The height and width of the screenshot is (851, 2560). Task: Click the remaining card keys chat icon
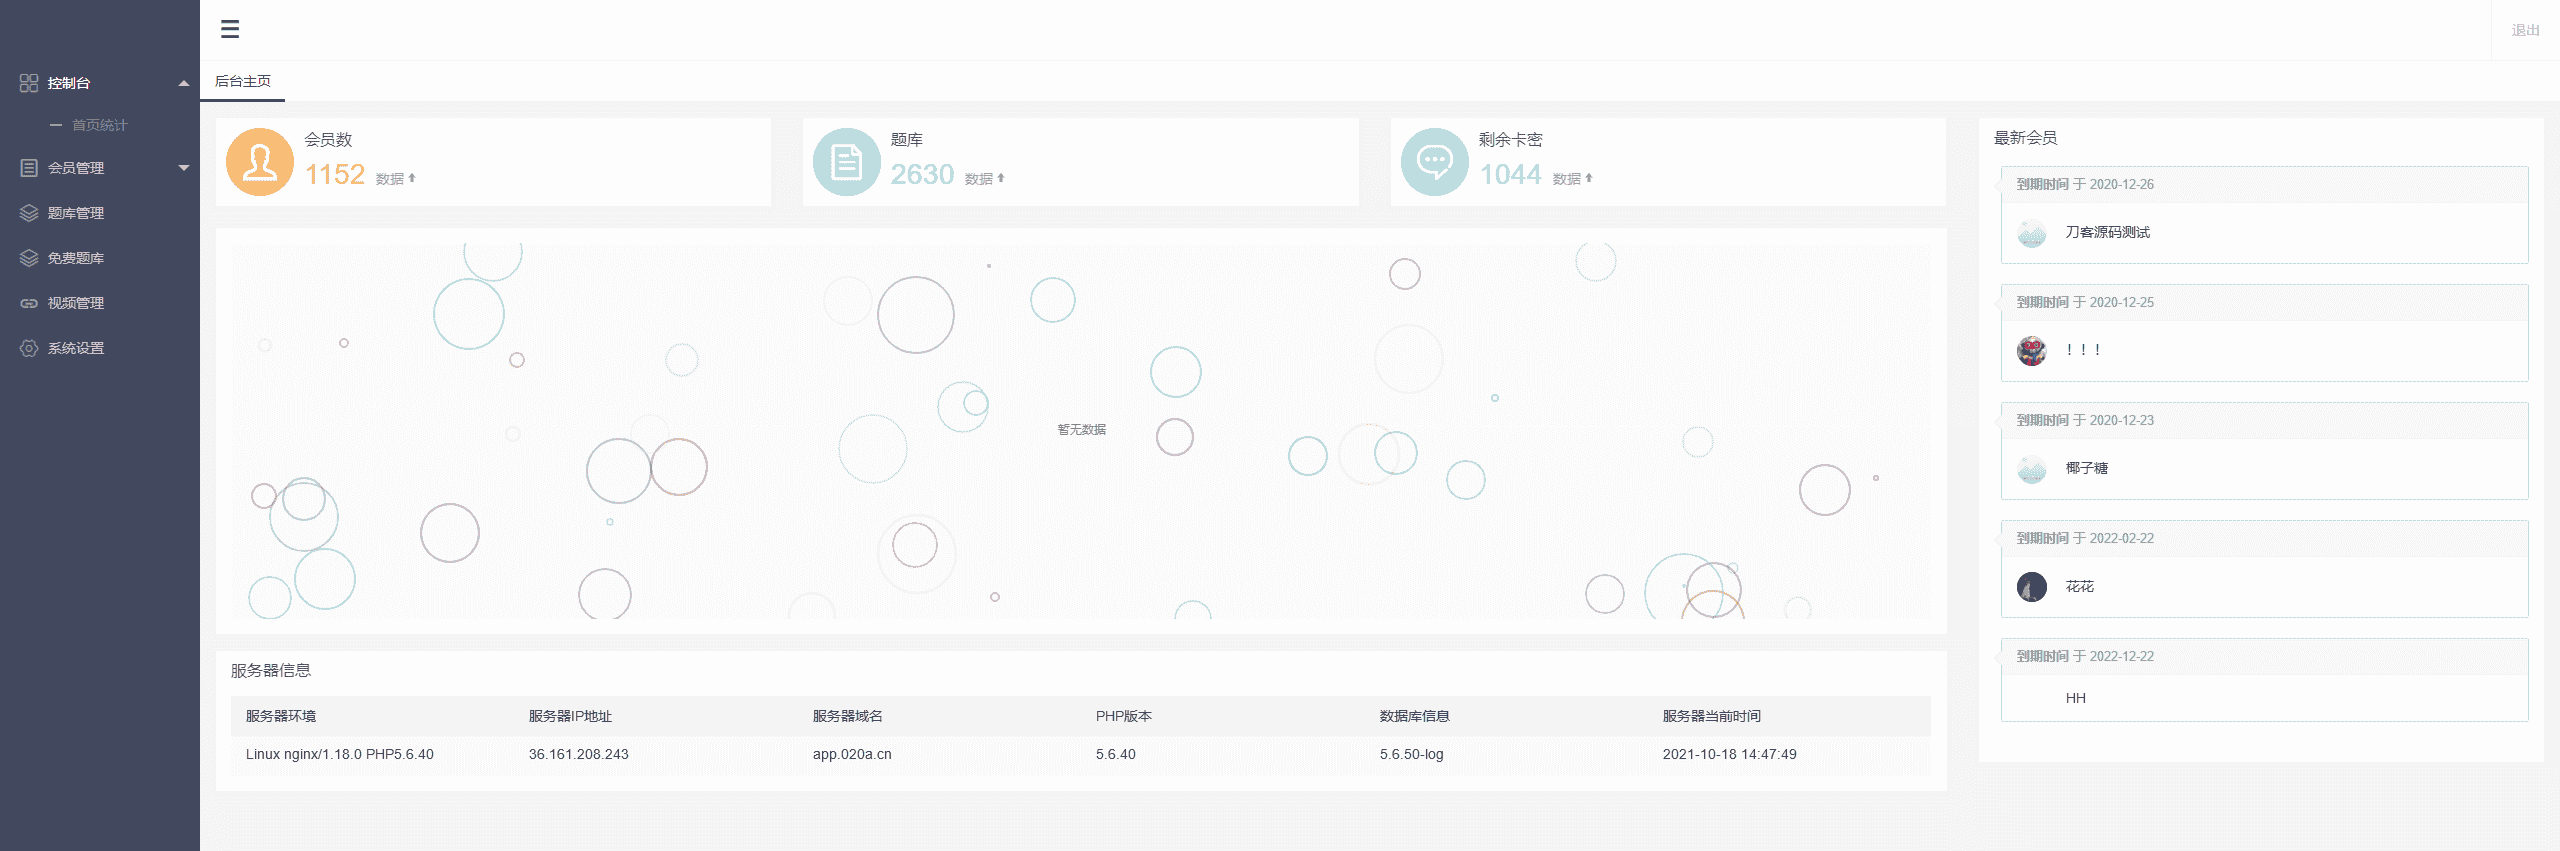1434,162
